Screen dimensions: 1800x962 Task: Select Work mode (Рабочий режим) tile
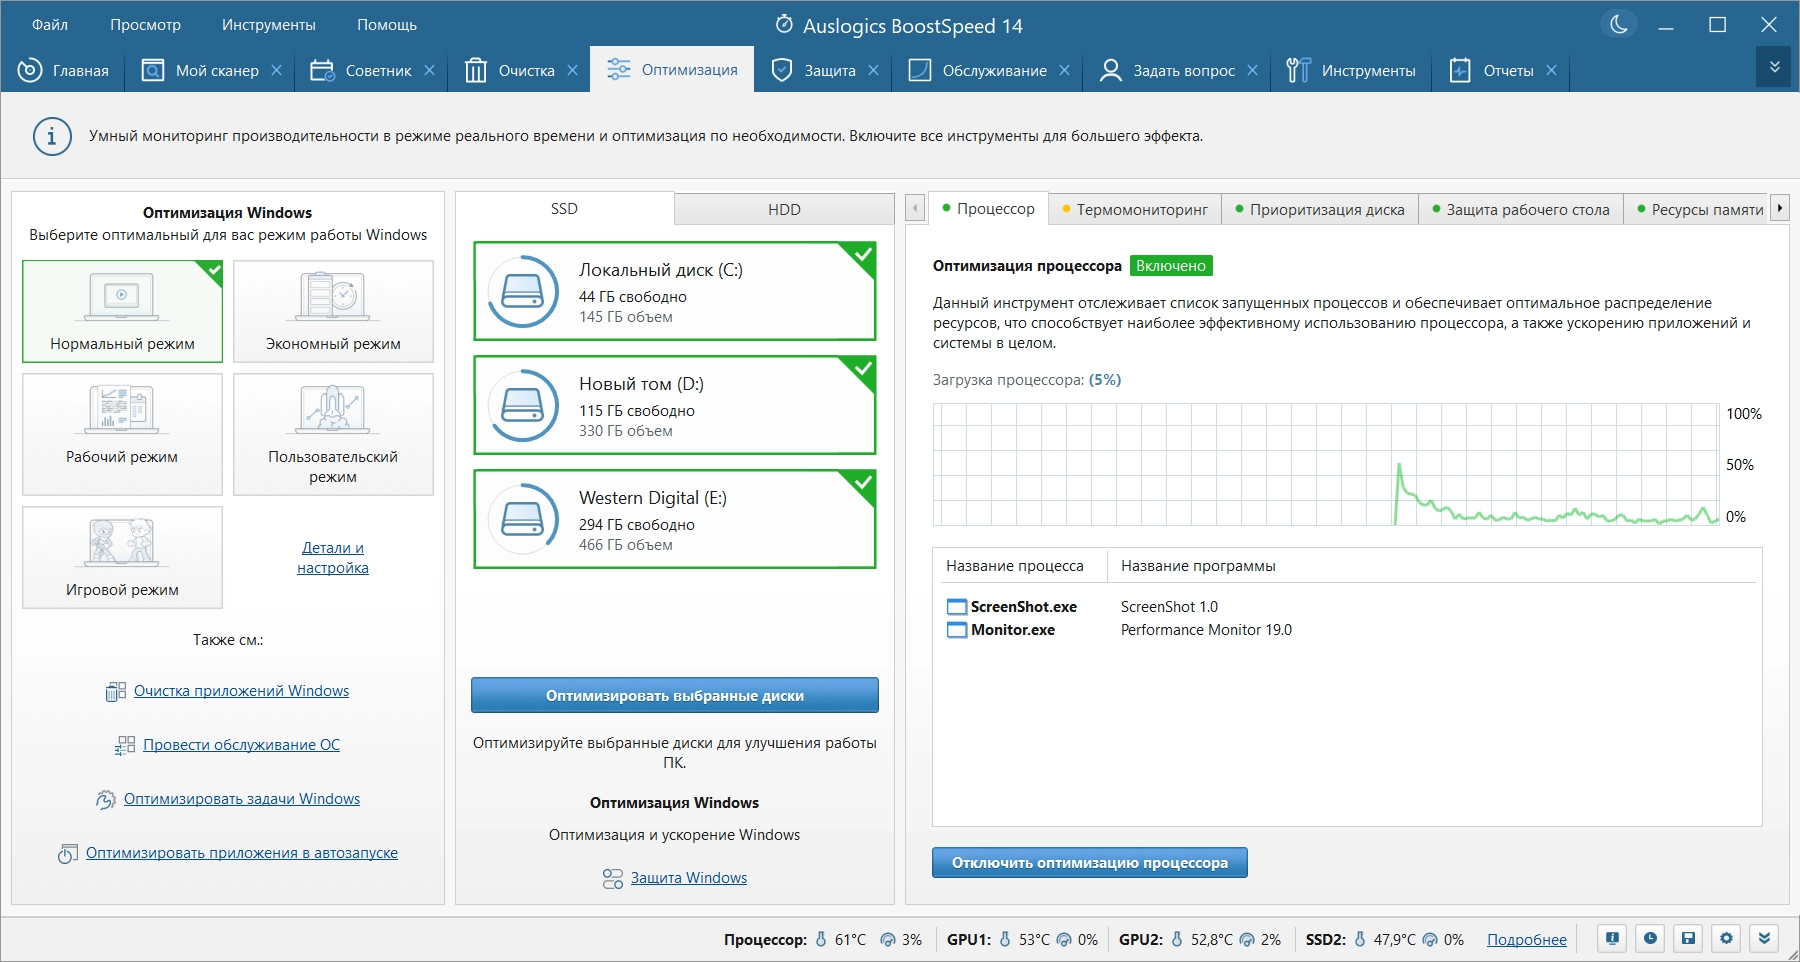click(x=122, y=434)
